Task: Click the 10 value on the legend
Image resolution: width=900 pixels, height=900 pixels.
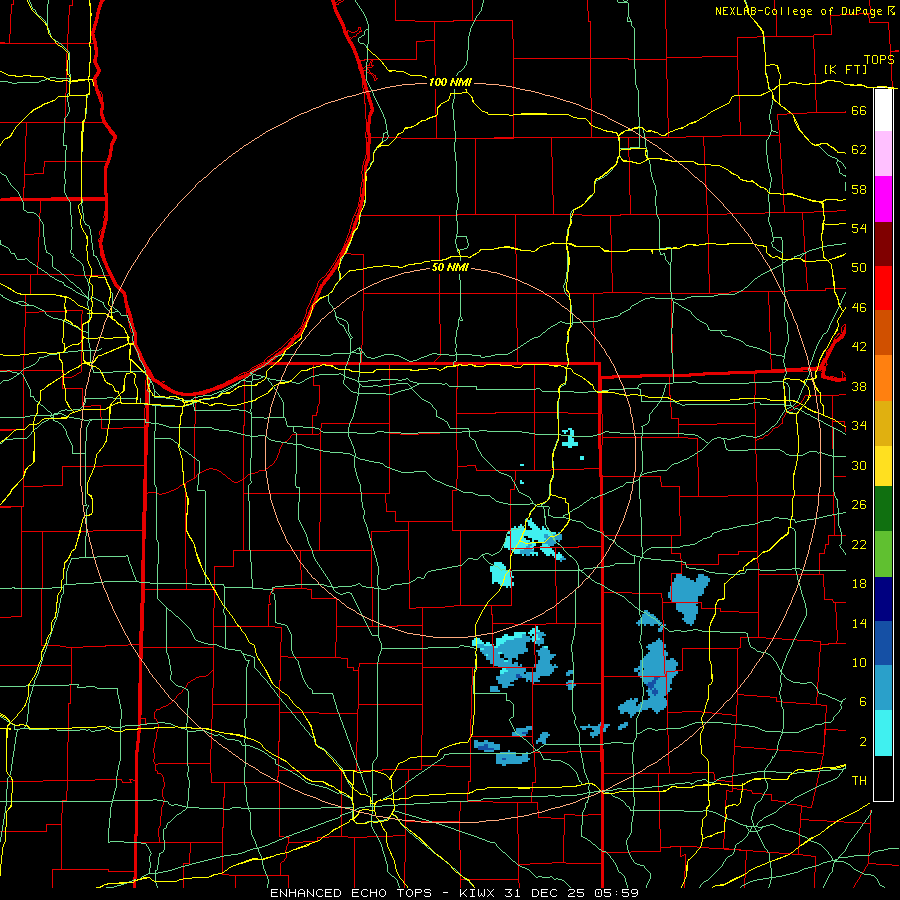Action: (859, 663)
